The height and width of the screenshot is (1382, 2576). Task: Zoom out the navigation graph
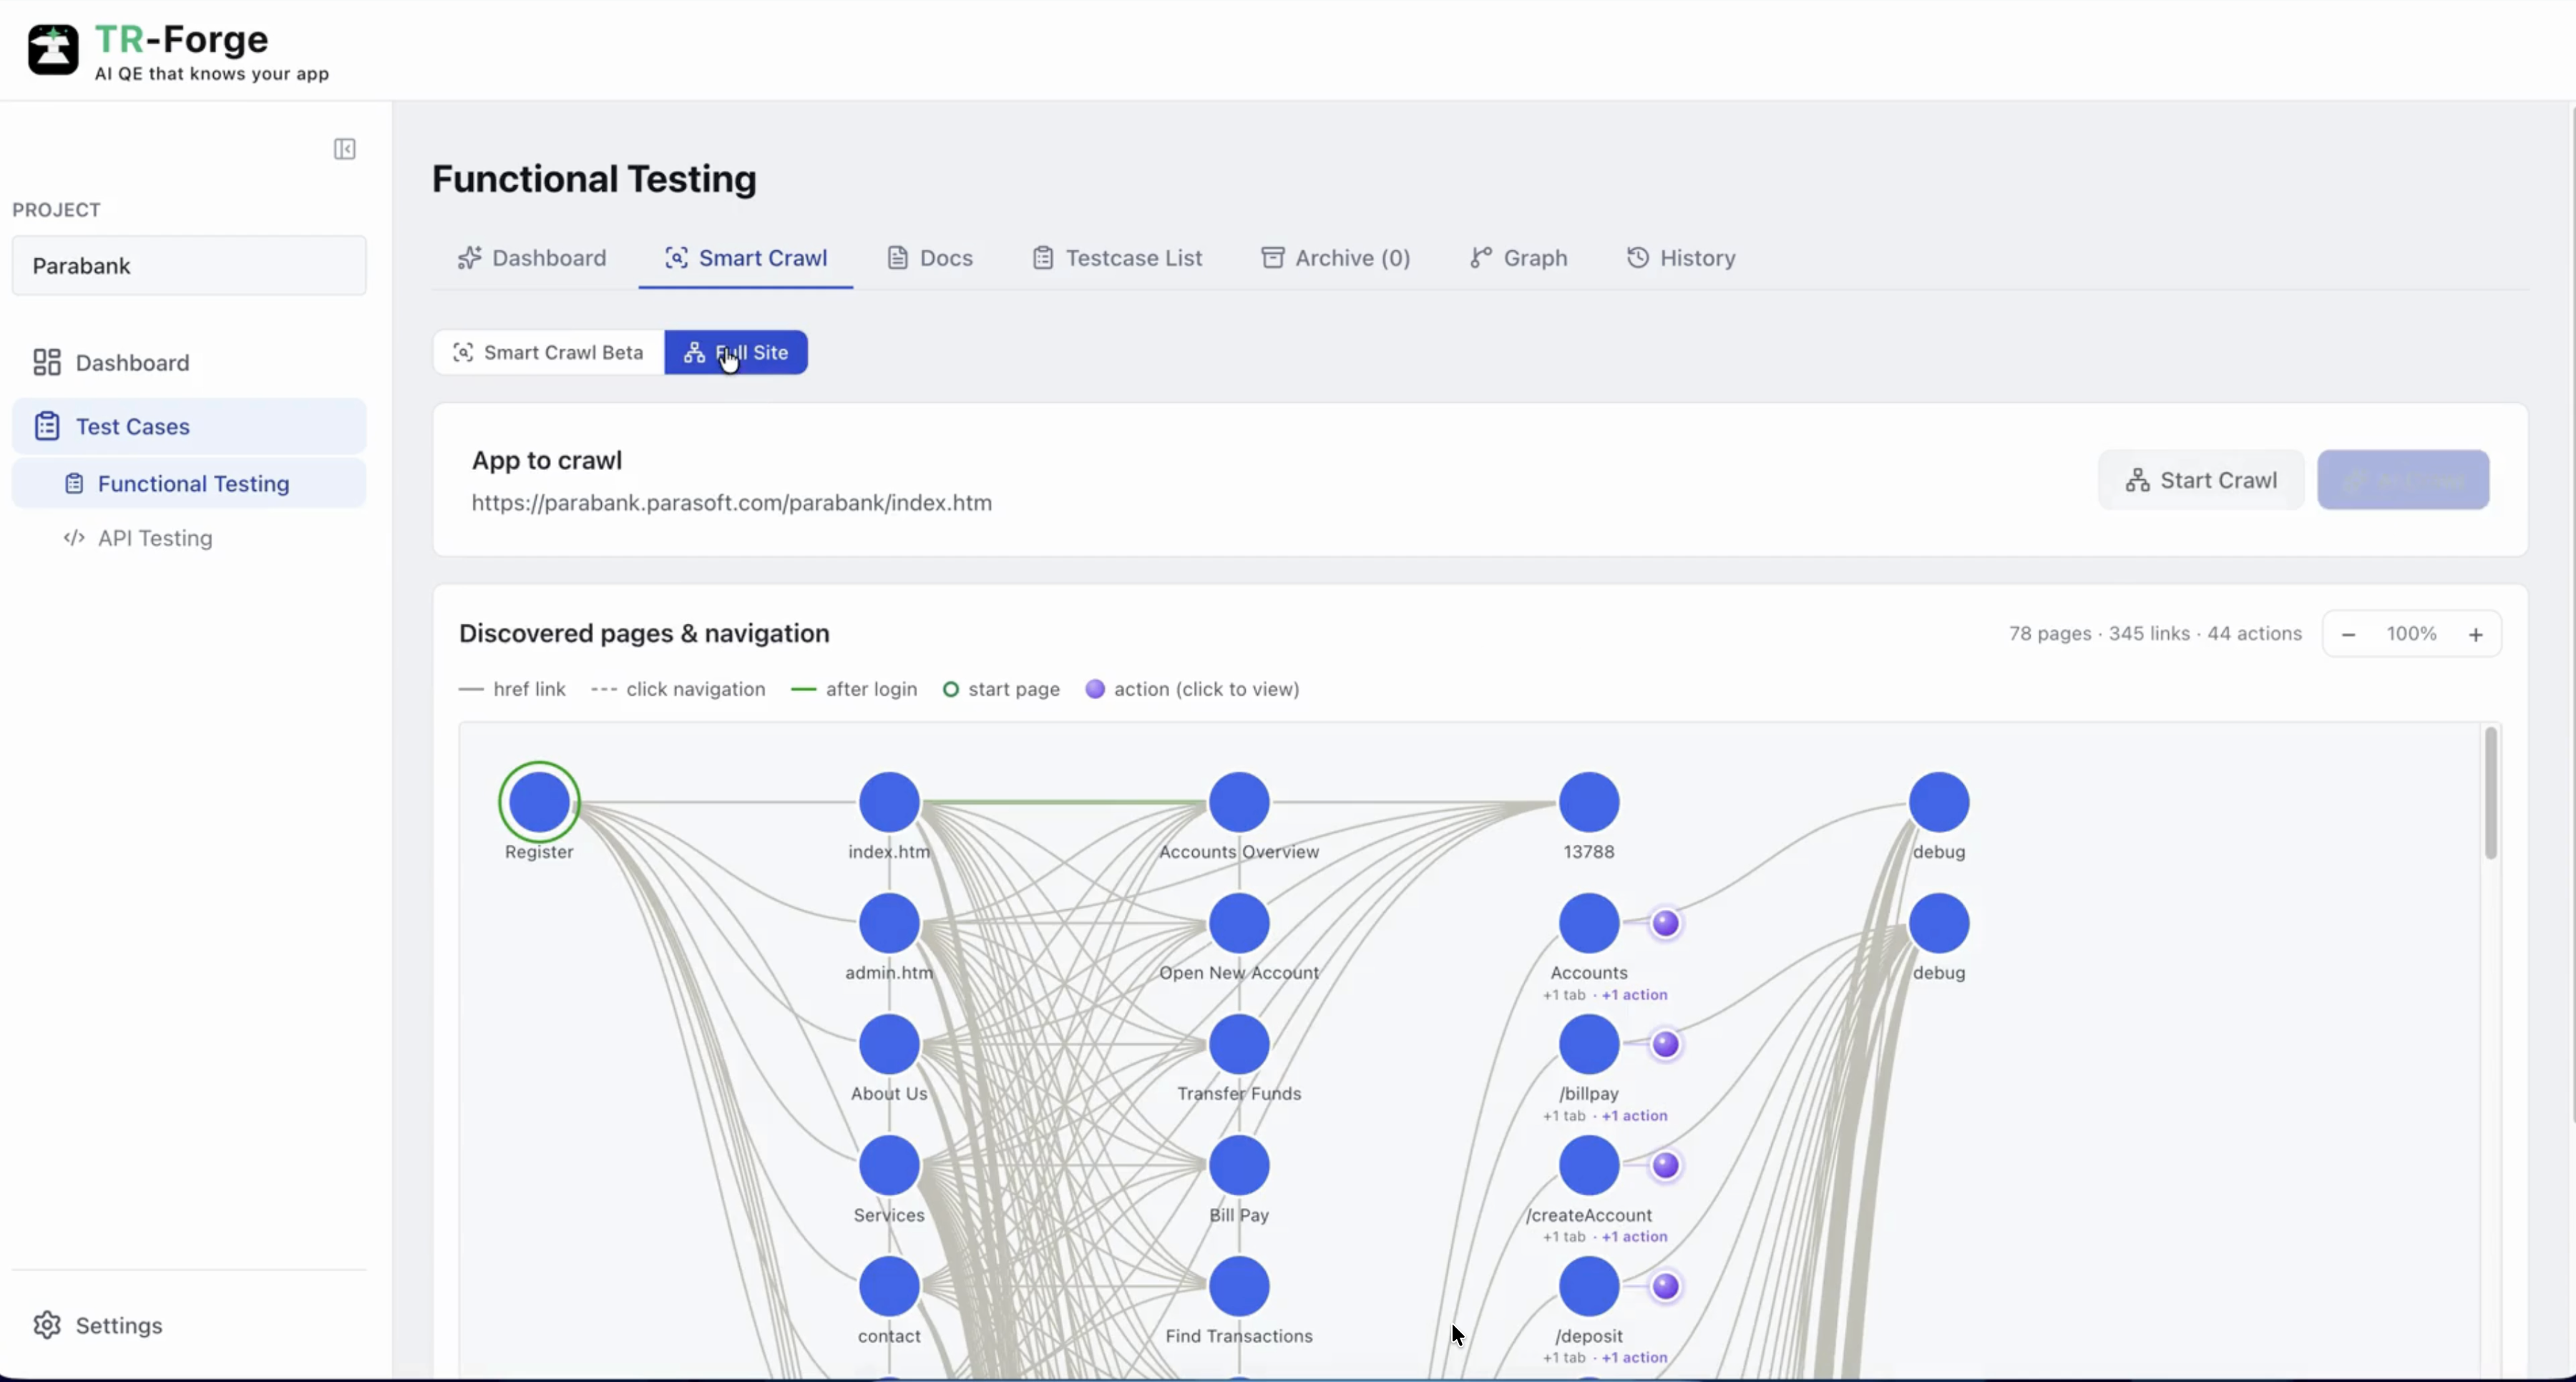point(2348,634)
